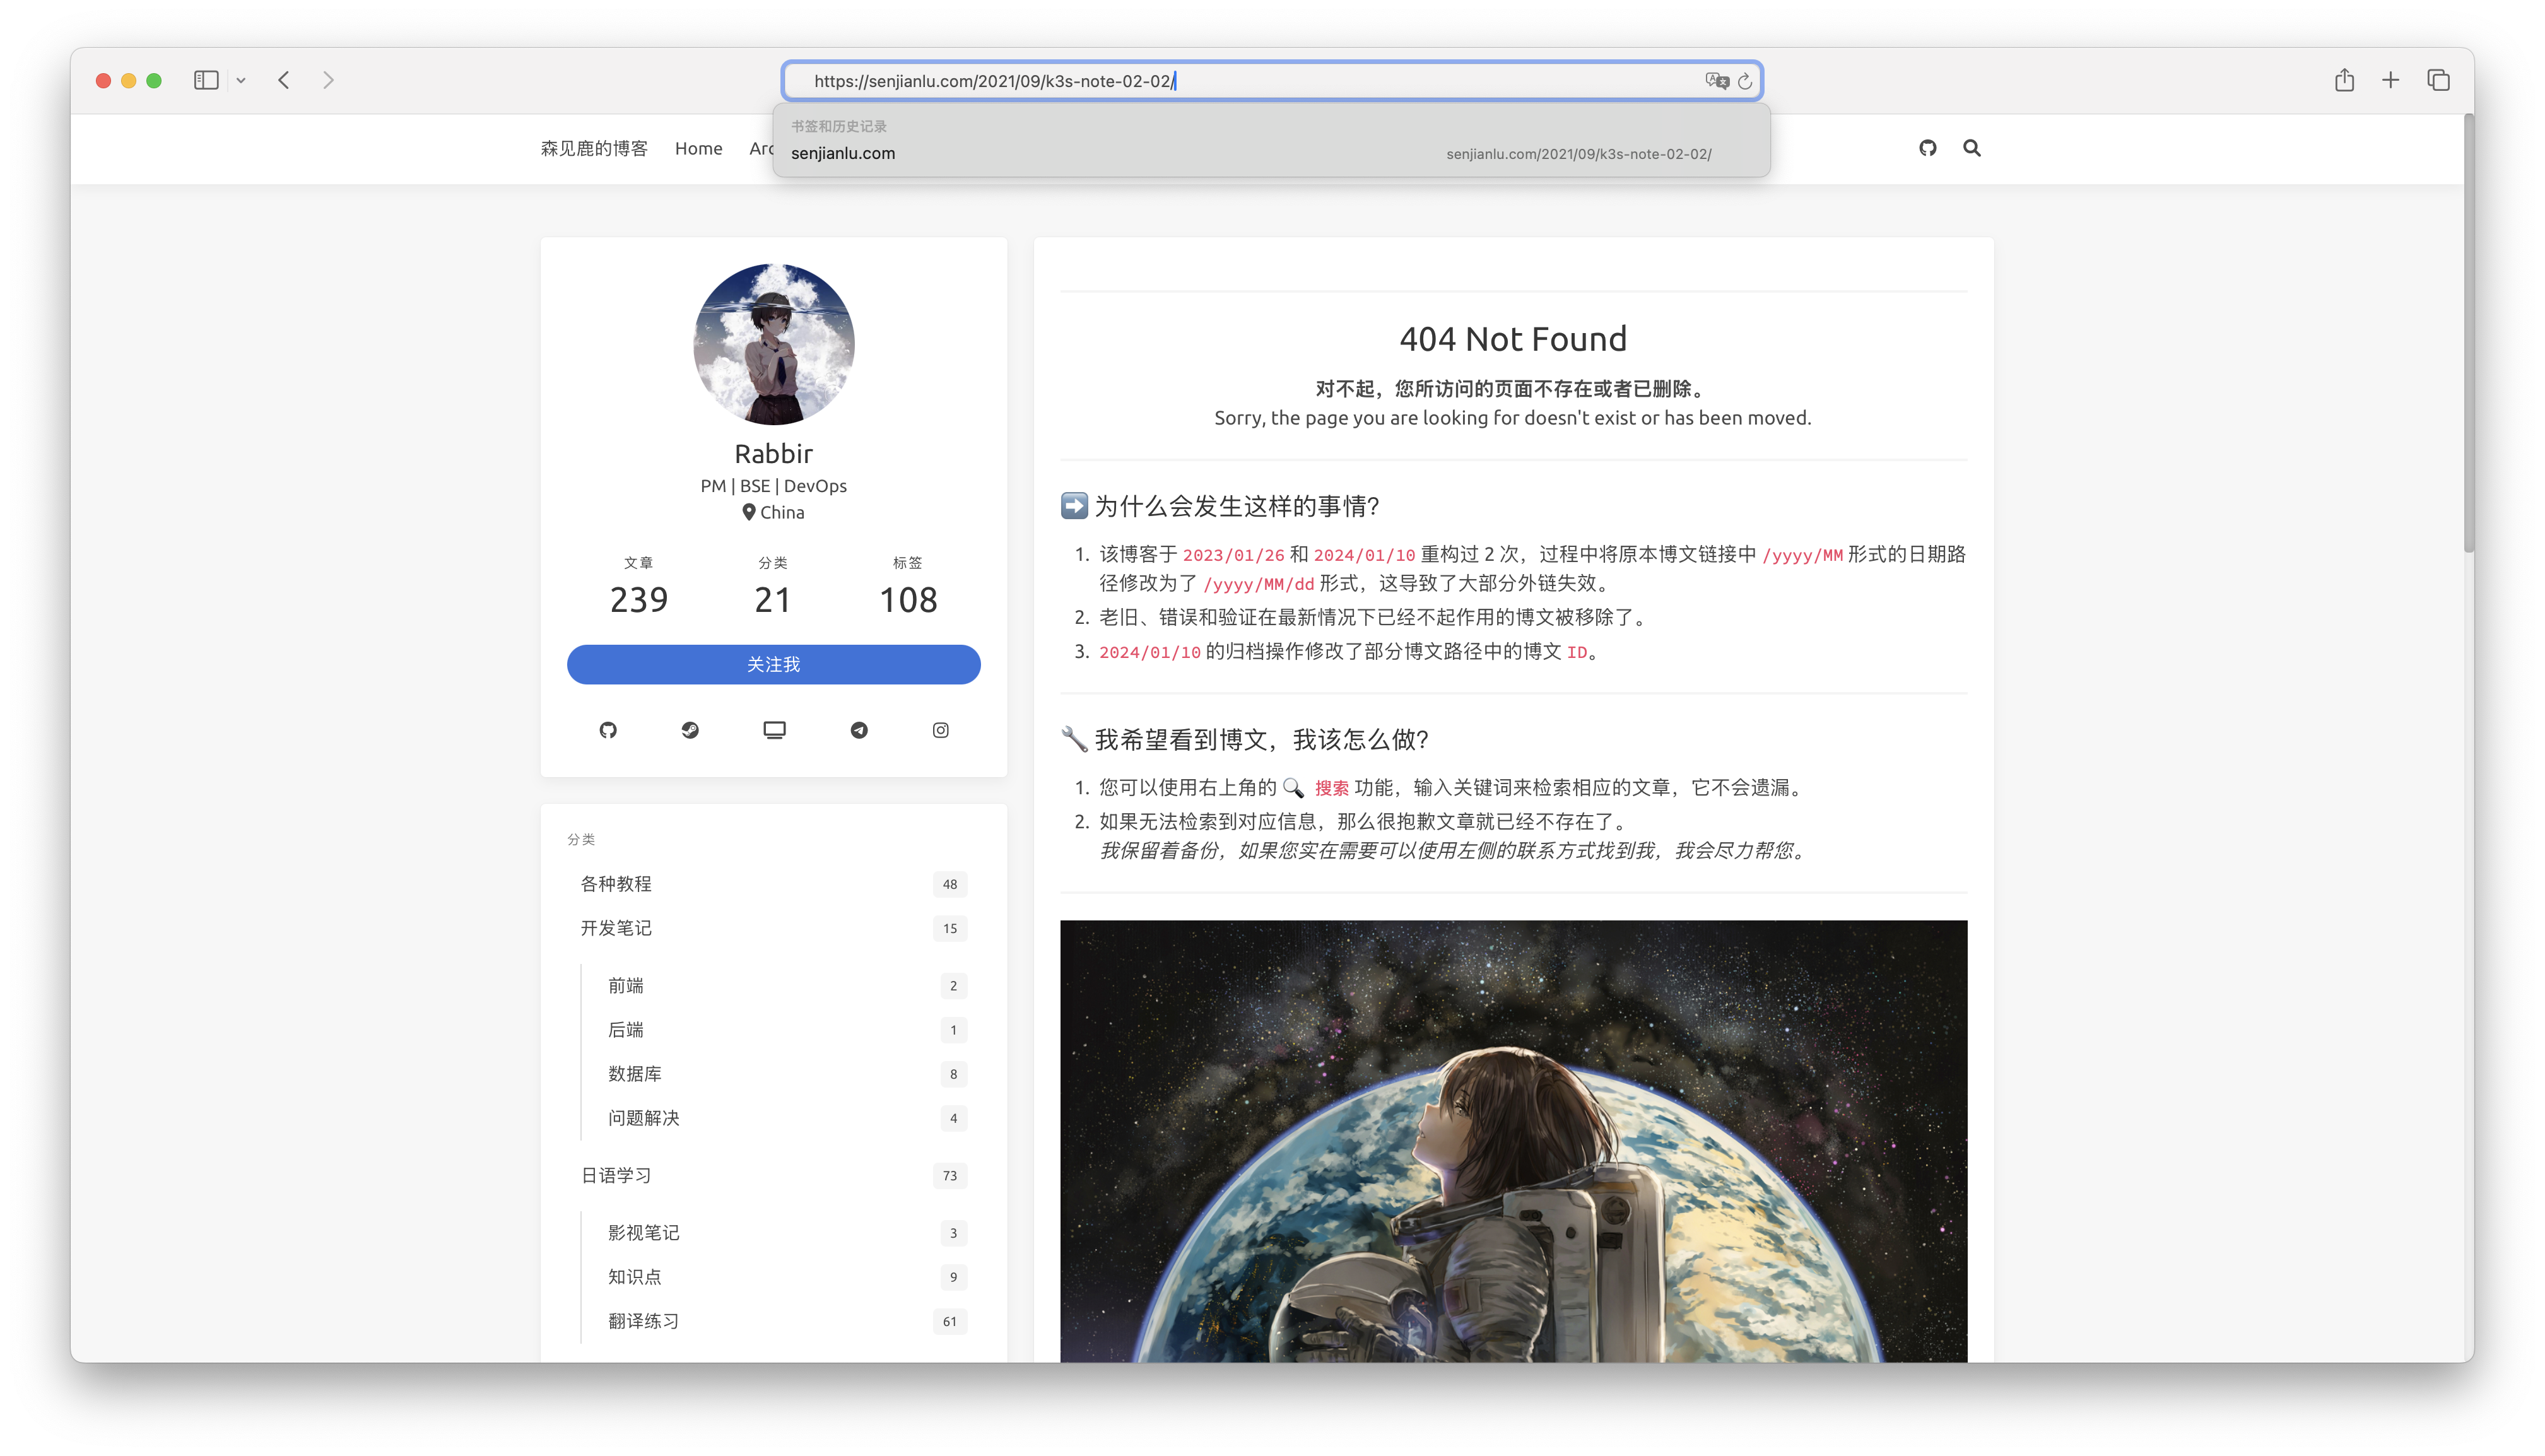Click the monitor screen social icon
2545x1456 pixels.
774,730
